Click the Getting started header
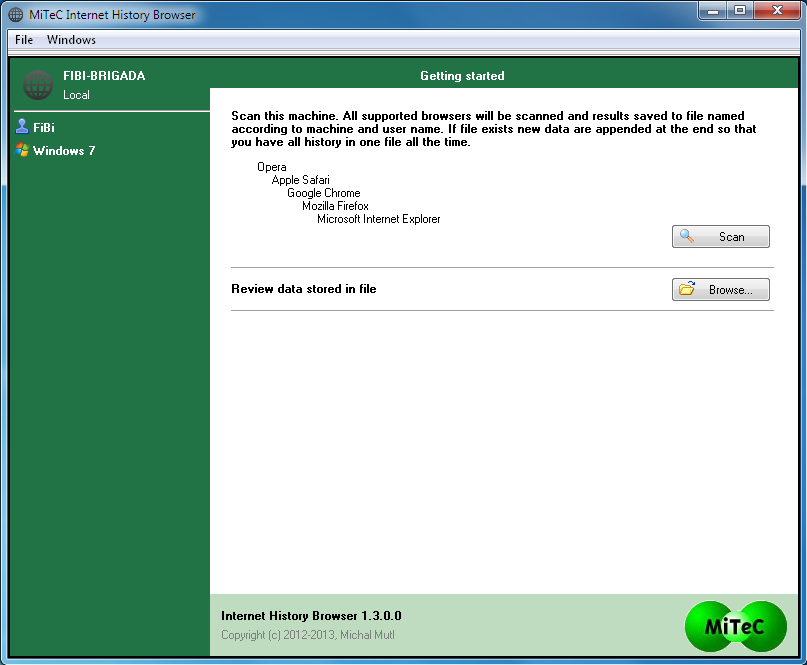This screenshot has height=665, width=807. [x=462, y=76]
